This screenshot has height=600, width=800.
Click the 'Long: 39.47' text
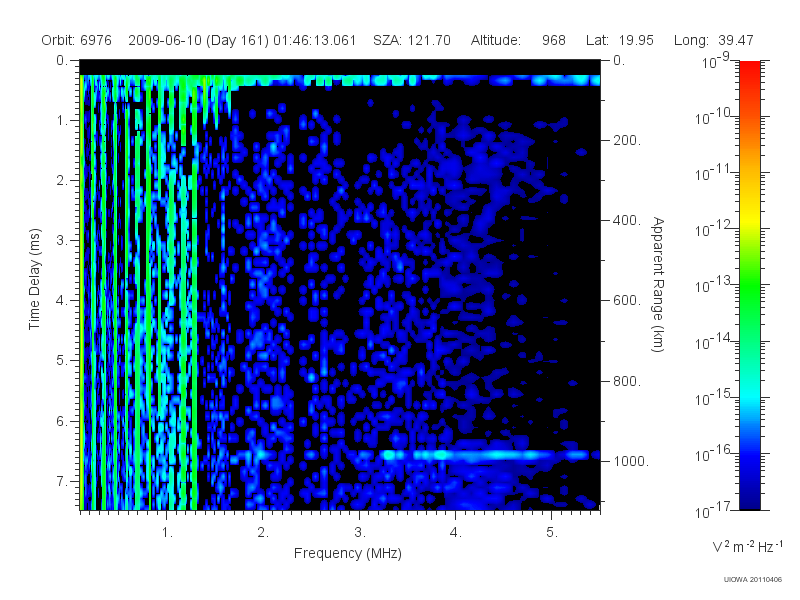pos(713,40)
